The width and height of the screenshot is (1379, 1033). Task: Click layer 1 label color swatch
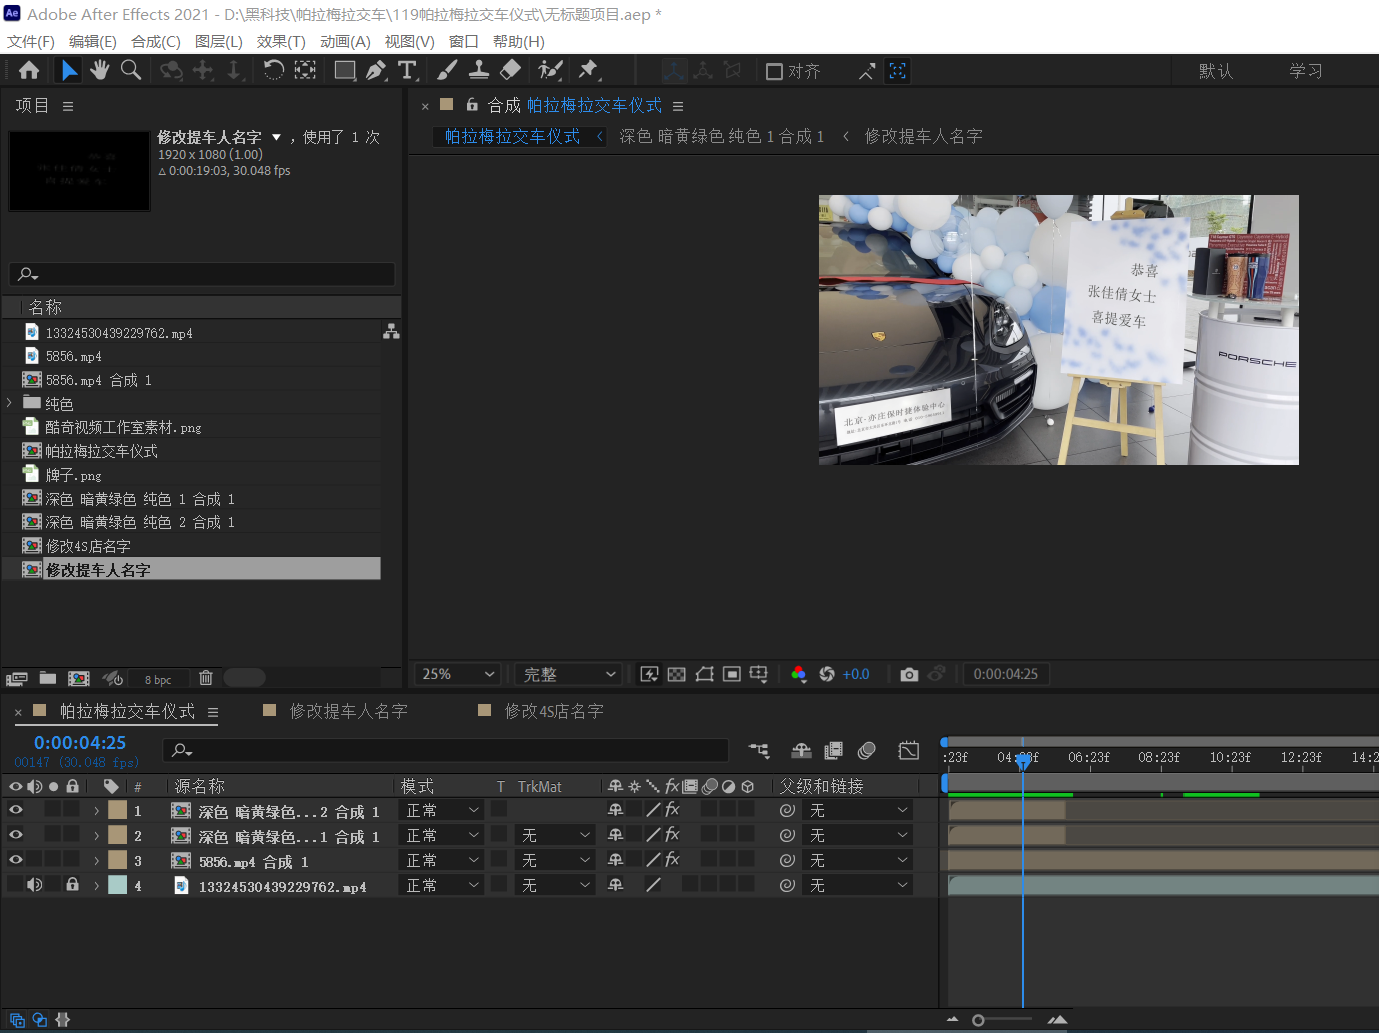coord(118,810)
